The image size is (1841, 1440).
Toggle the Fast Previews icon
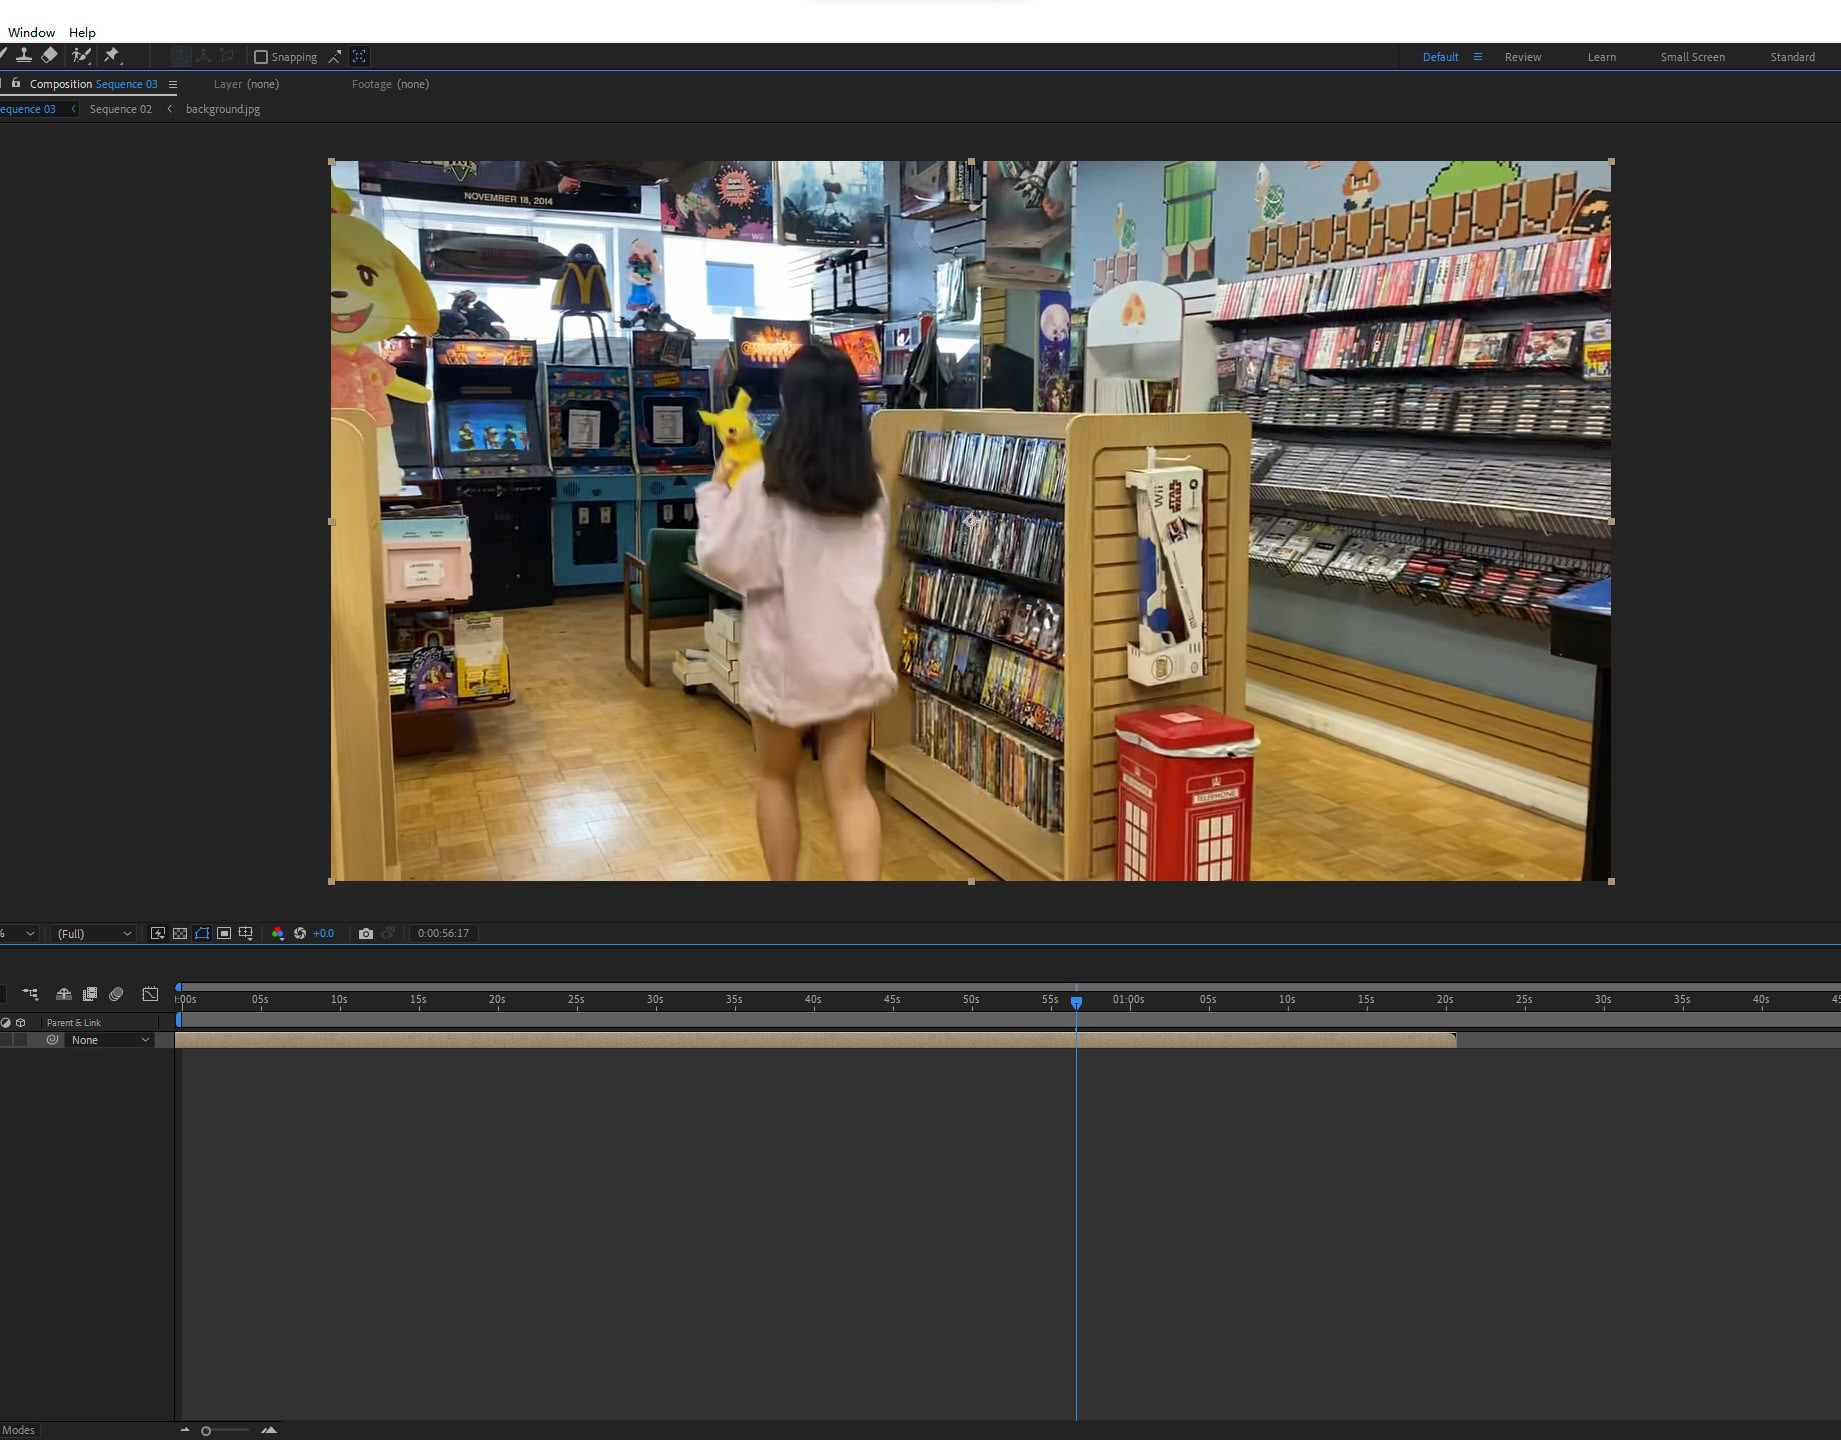click(x=158, y=933)
